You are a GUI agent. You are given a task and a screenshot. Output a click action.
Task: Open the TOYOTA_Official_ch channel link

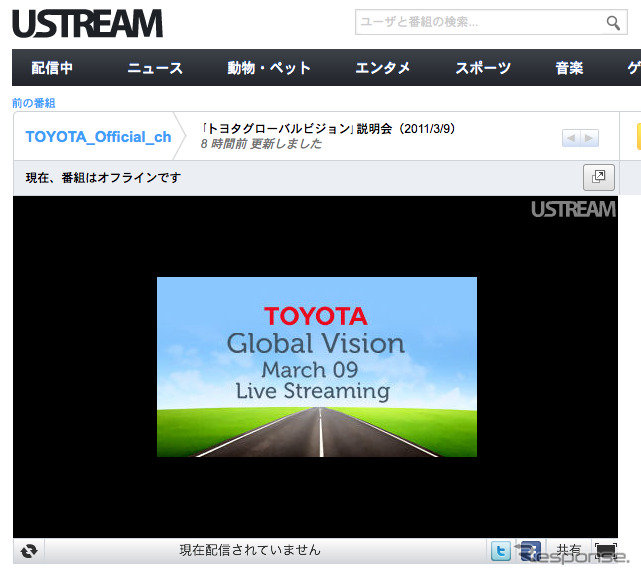(x=98, y=137)
